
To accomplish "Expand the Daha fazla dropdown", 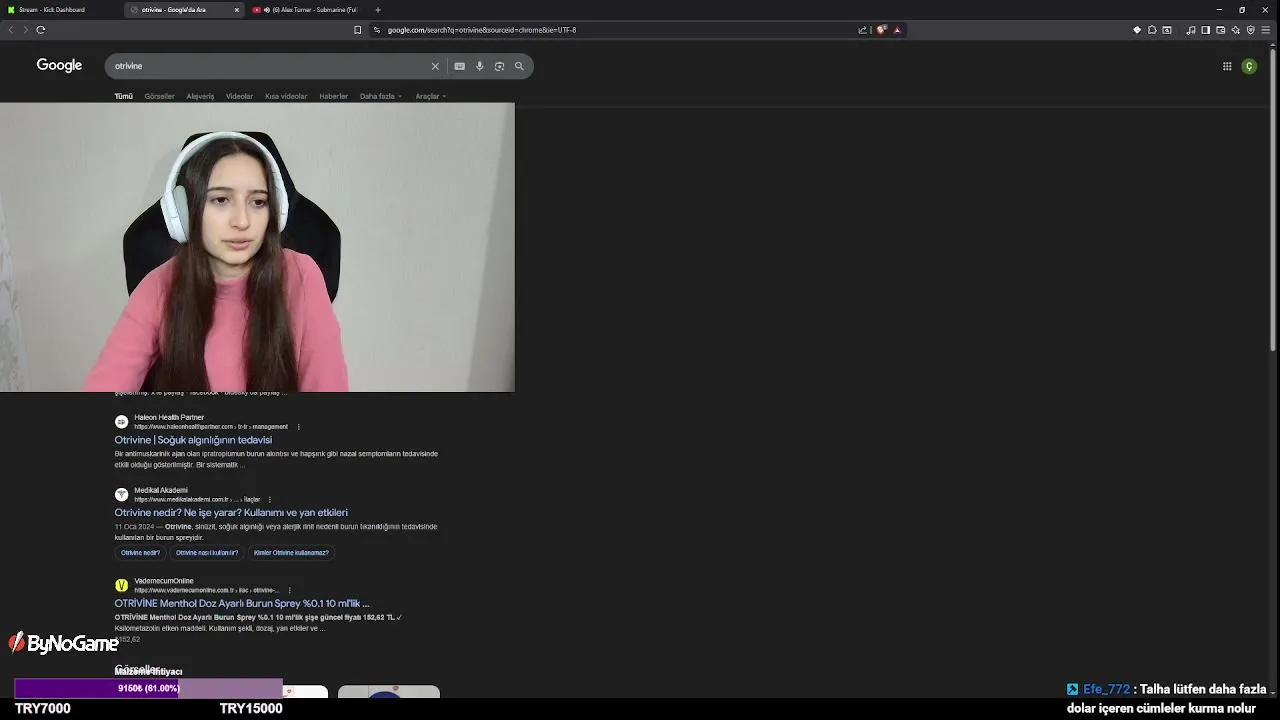I will [x=381, y=96].
